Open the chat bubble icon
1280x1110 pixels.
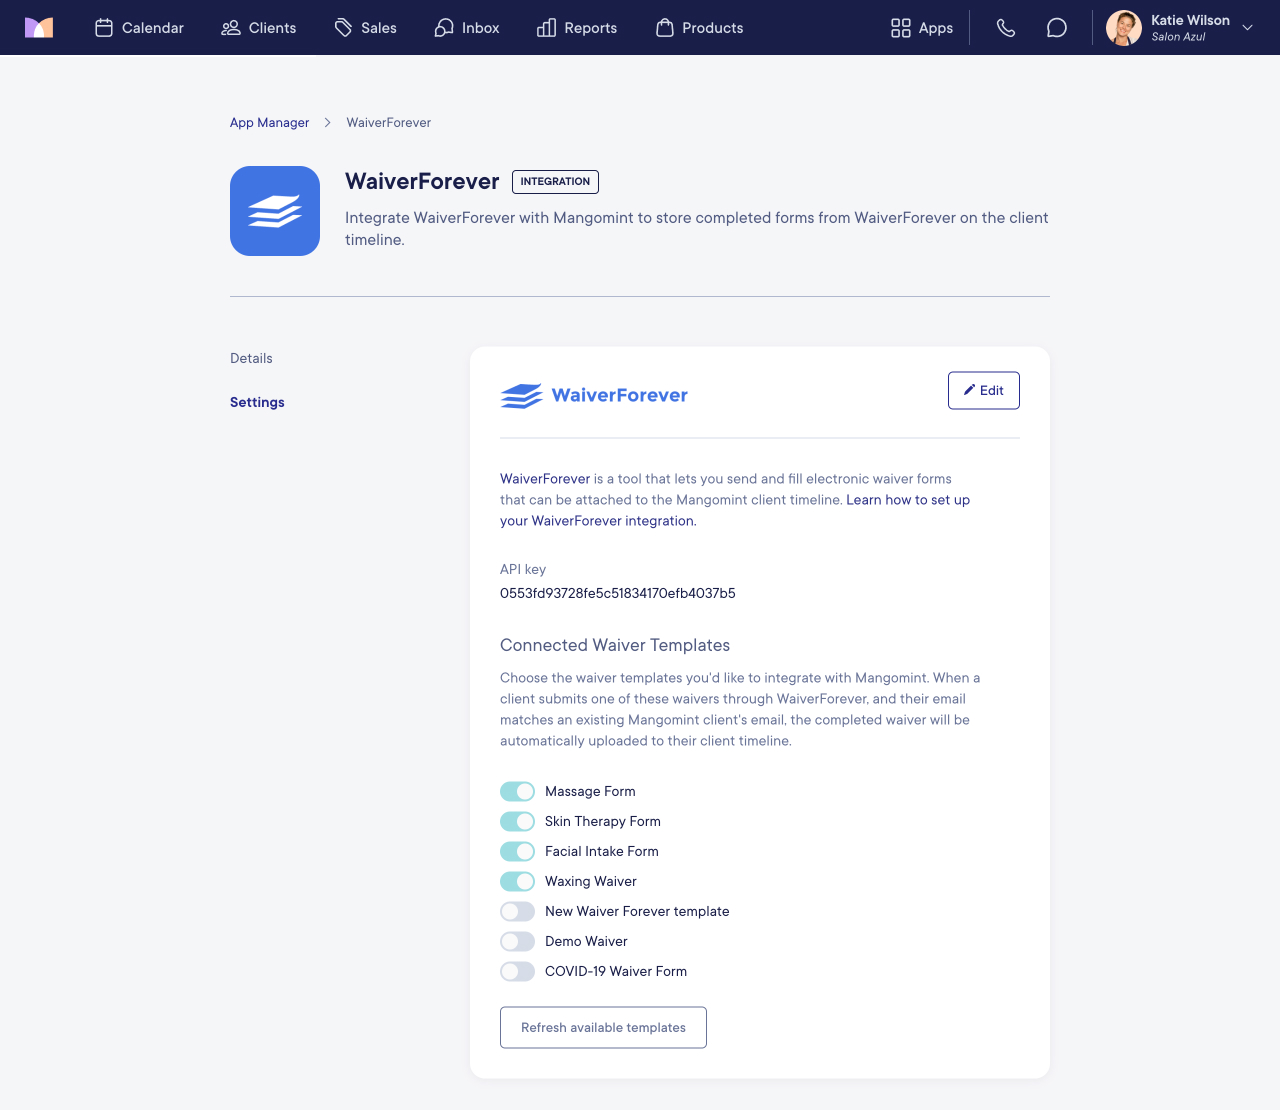1057,28
